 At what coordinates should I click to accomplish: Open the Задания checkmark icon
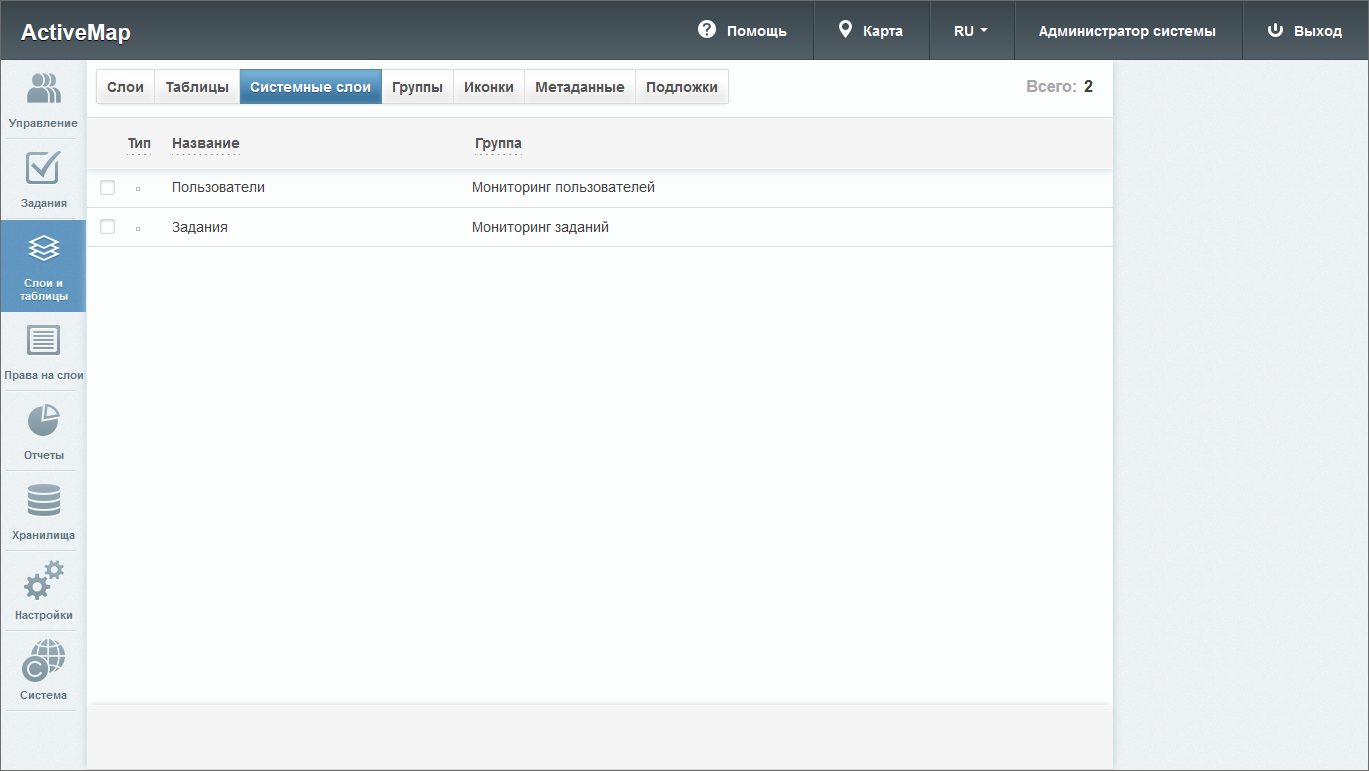pos(43,170)
